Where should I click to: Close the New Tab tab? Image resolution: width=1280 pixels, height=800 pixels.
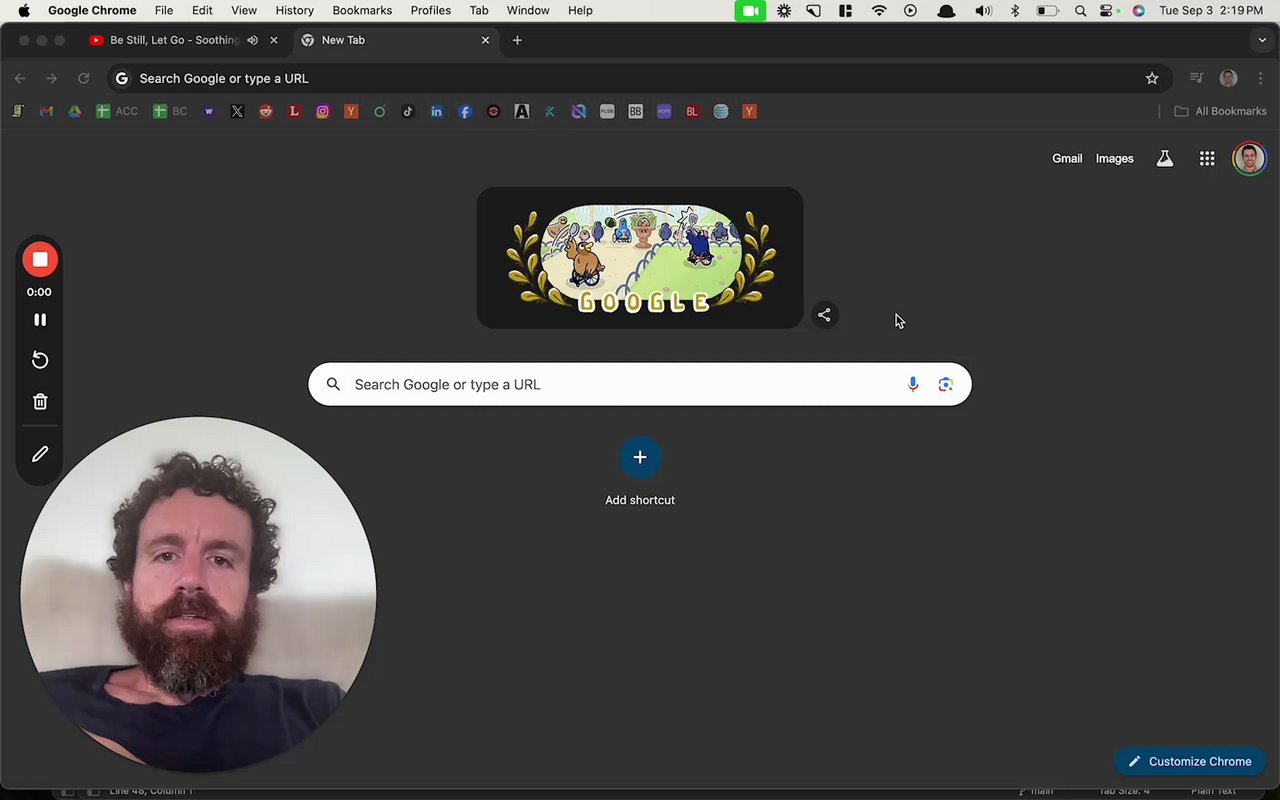(486, 40)
